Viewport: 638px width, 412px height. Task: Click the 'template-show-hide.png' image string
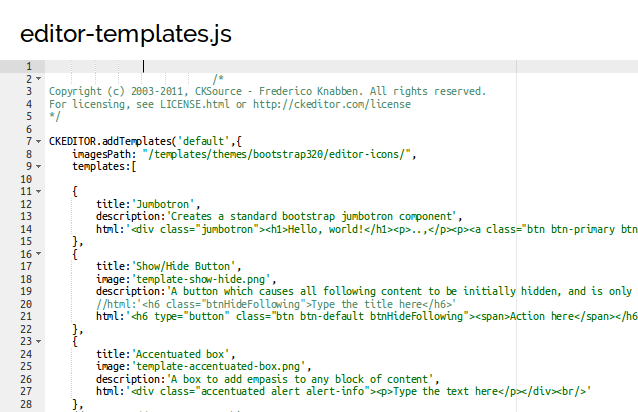201,279
